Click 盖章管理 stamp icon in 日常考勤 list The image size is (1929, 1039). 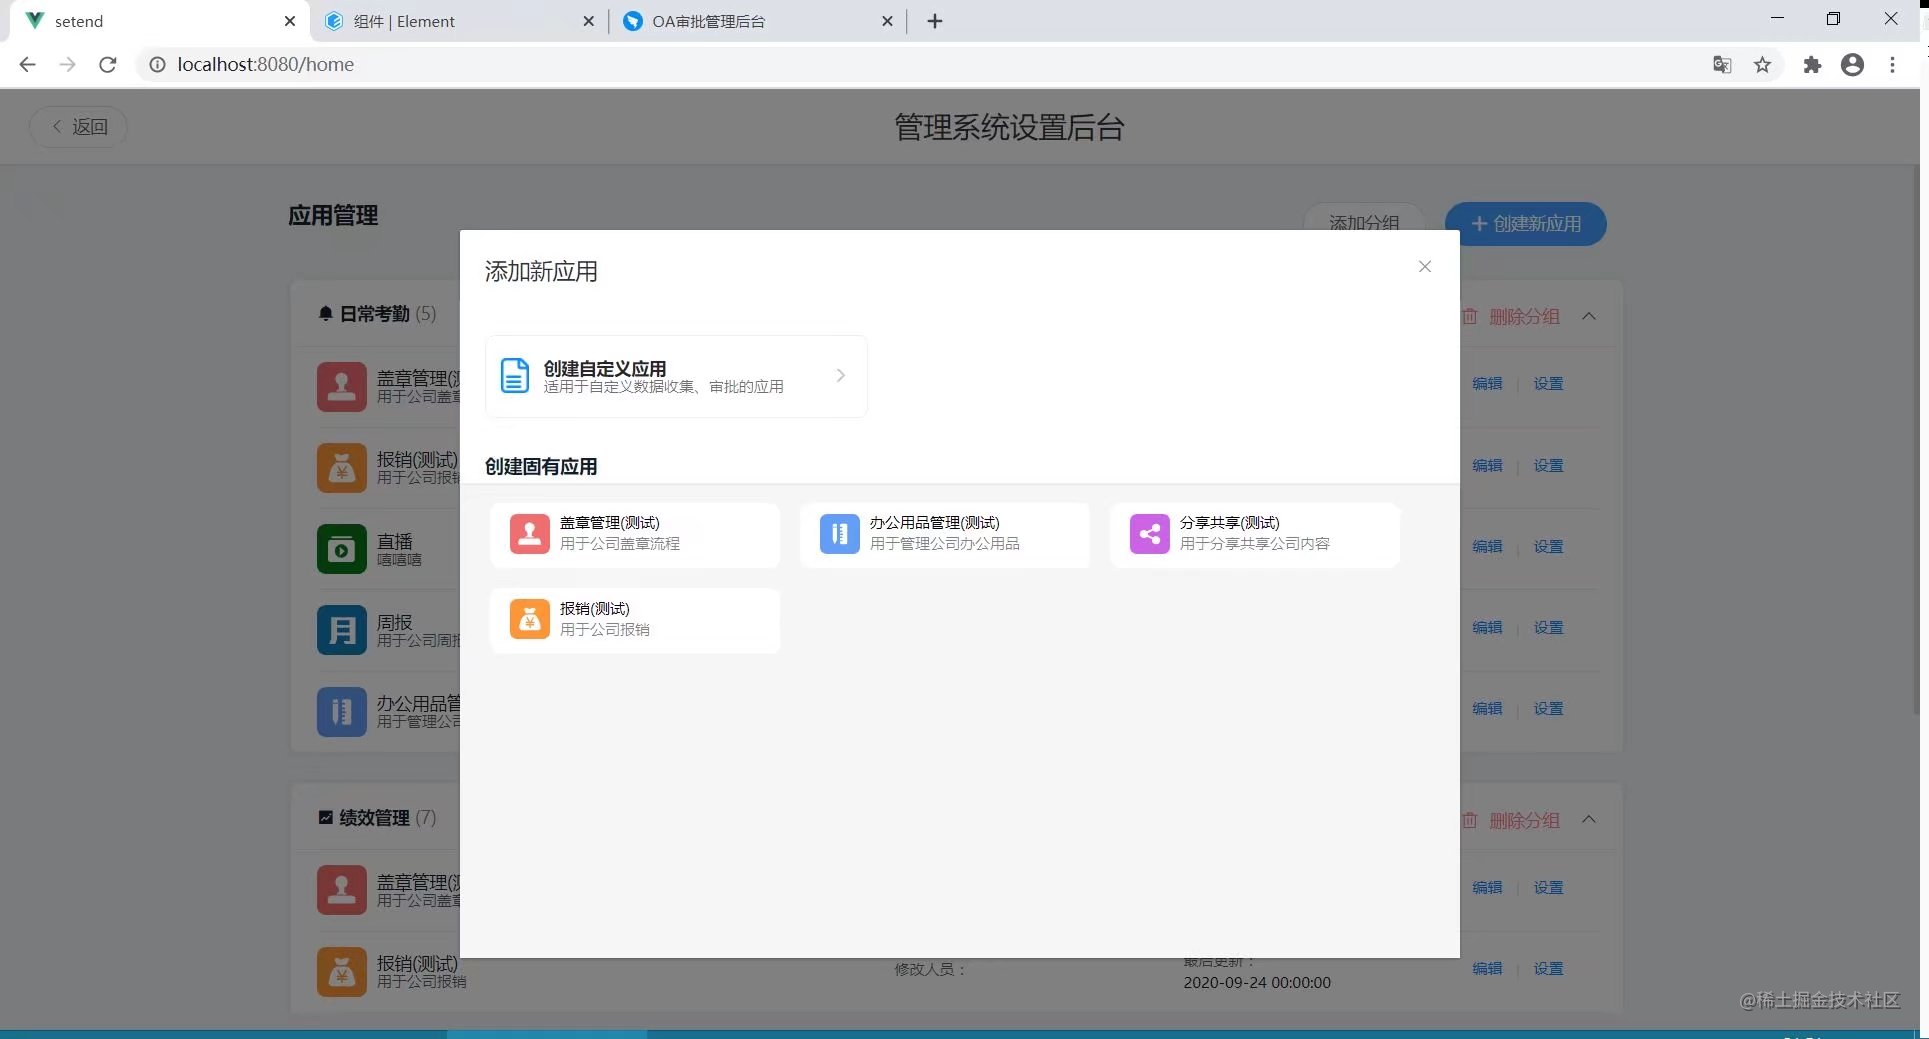pyautogui.click(x=342, y=387)
